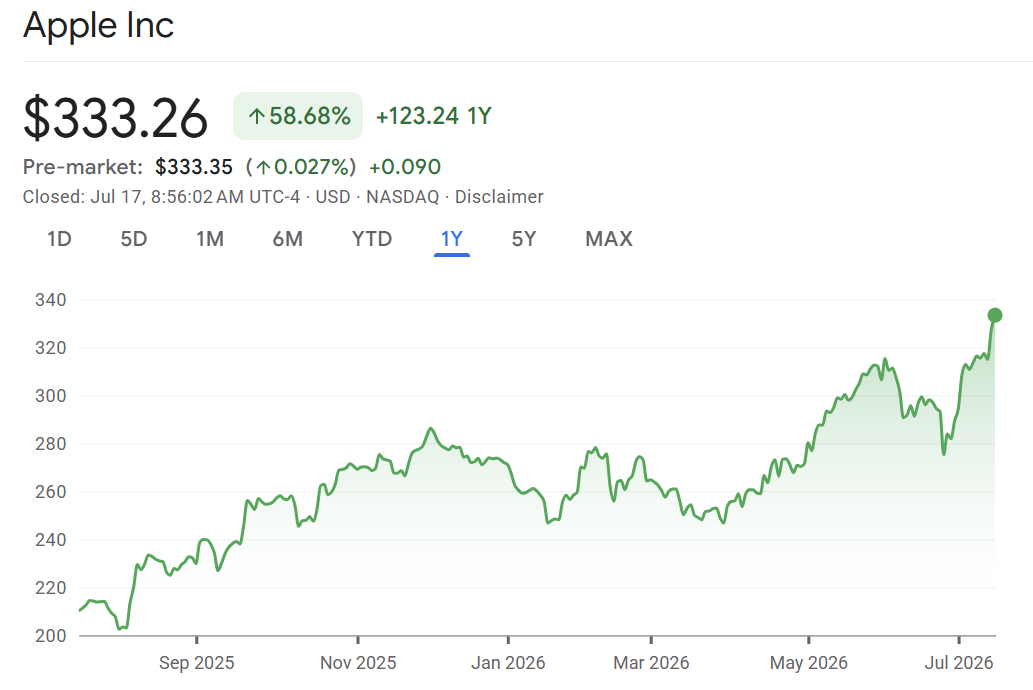Click the Nov 2025 axis label
Screen dimensions: 1033x690
point(358,663)
